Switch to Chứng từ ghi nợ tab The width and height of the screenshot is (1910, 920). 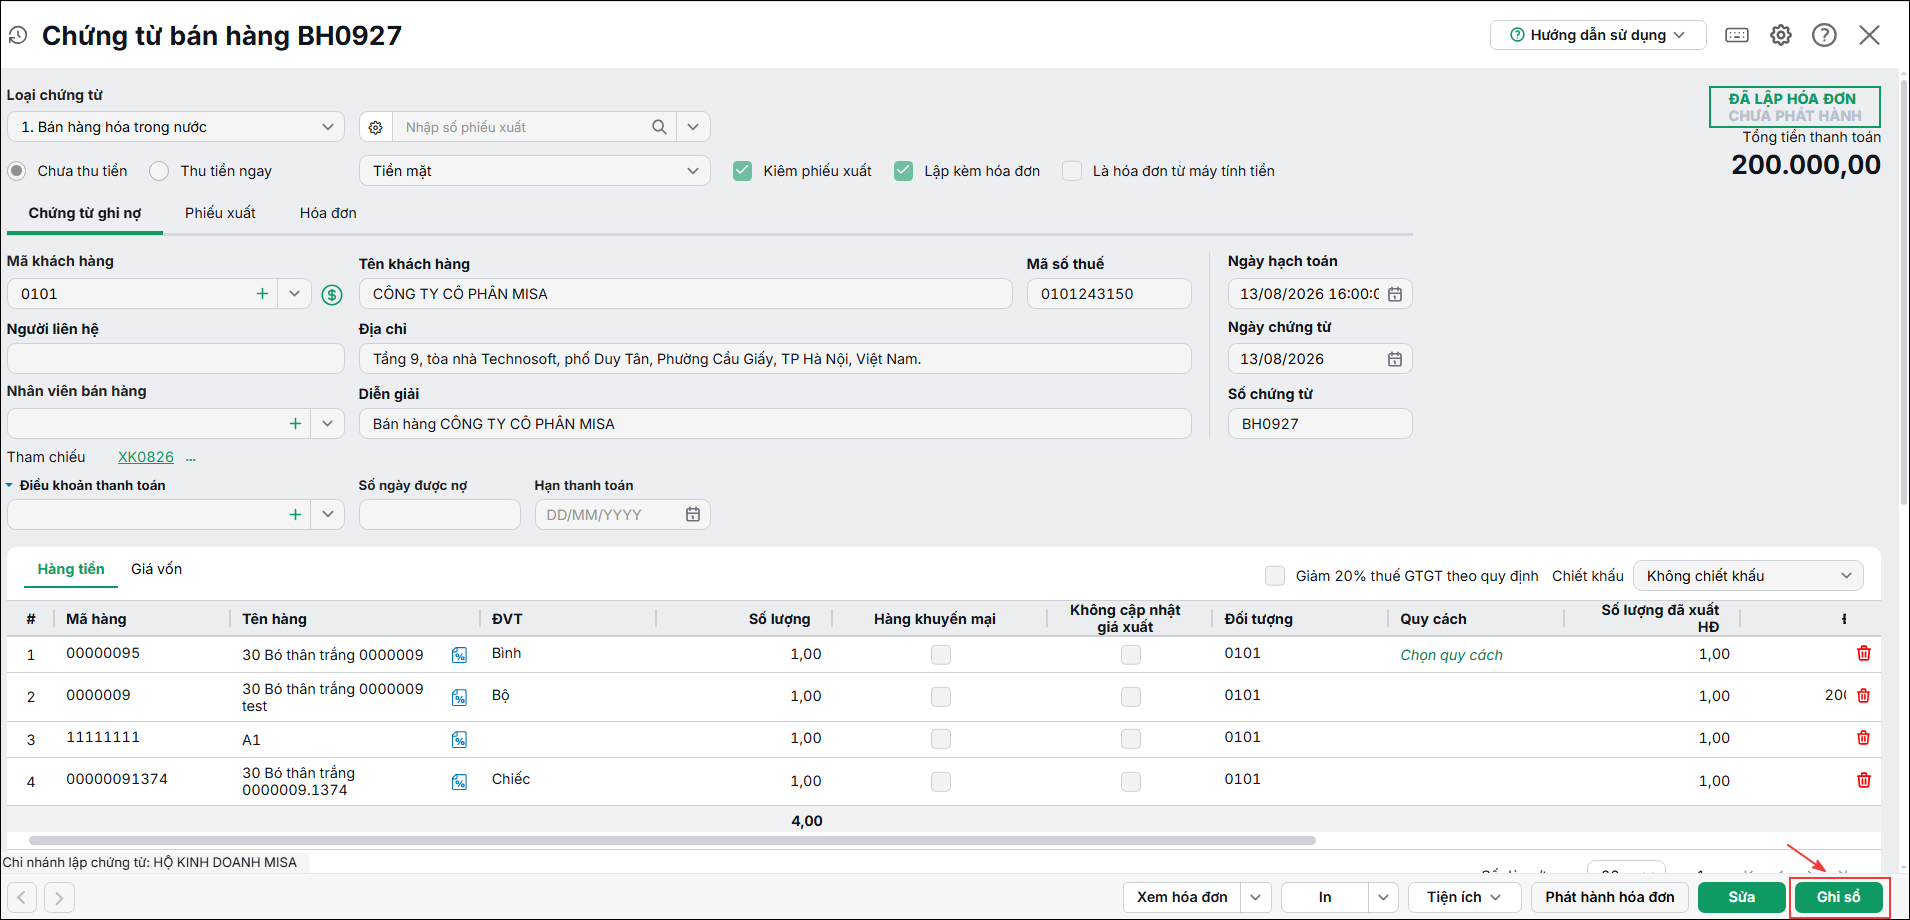pyautogui.click(x=85, y=213)
